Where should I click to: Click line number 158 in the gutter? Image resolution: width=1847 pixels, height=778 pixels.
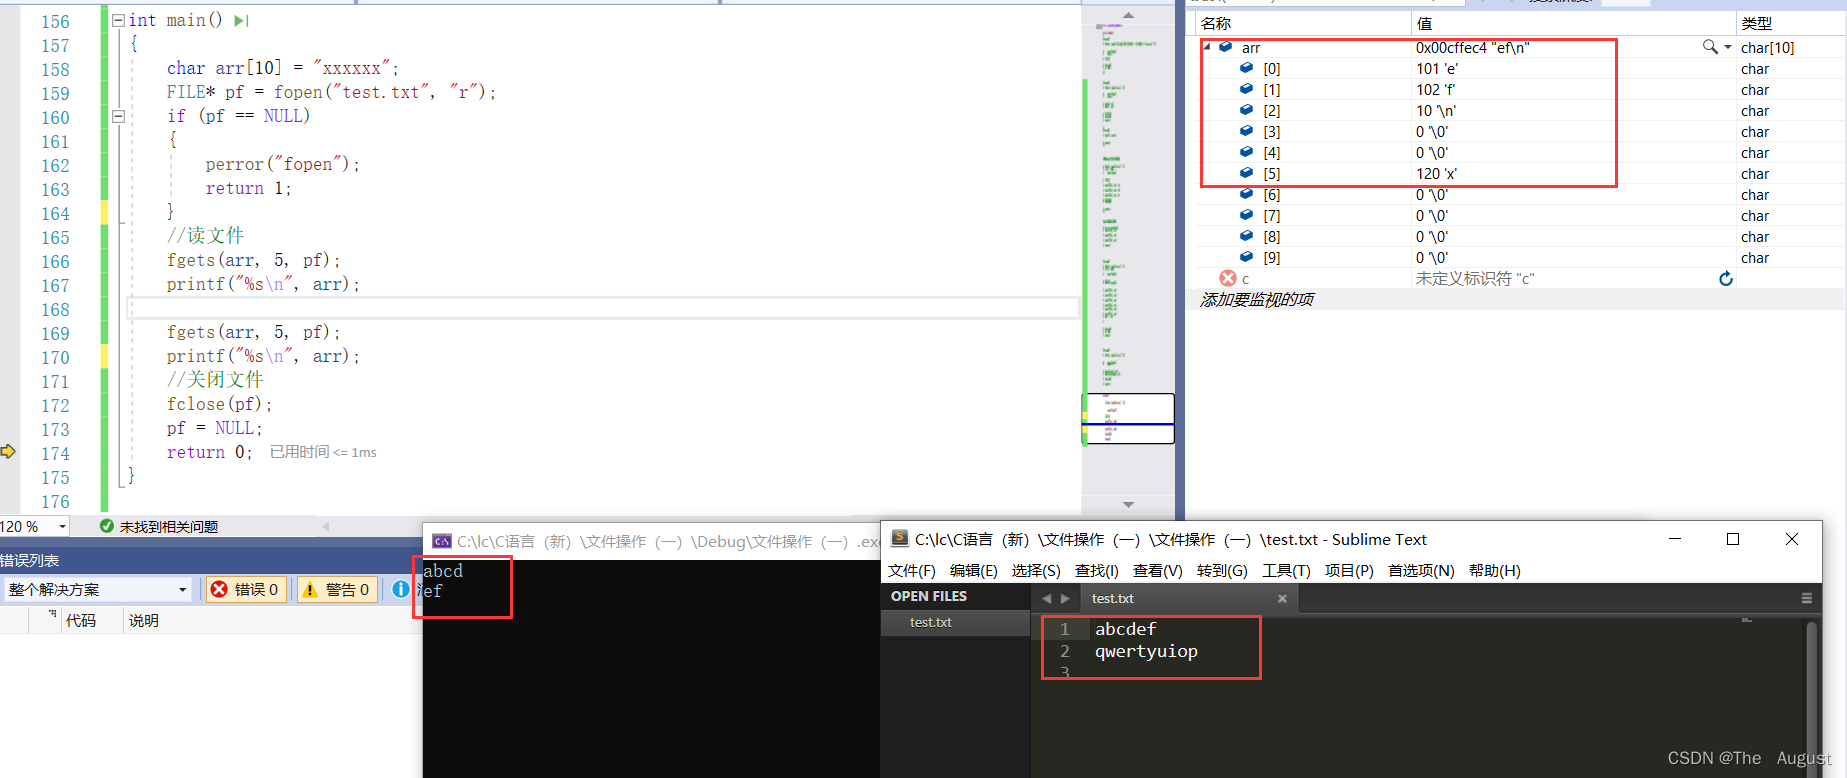click(x=55, y=69)
